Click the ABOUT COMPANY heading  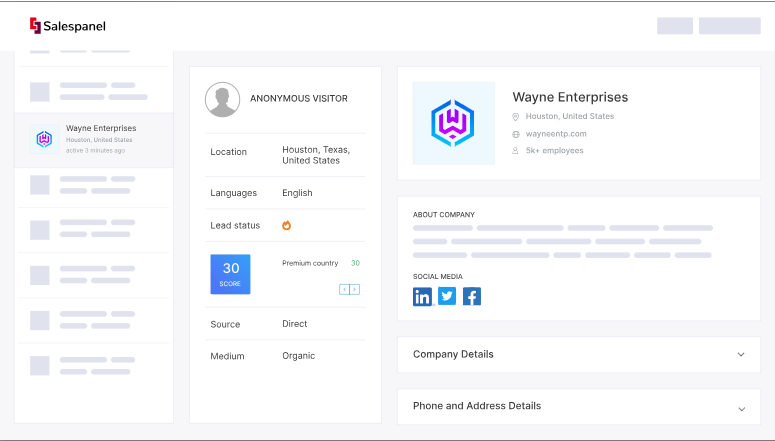coord(443,215)
